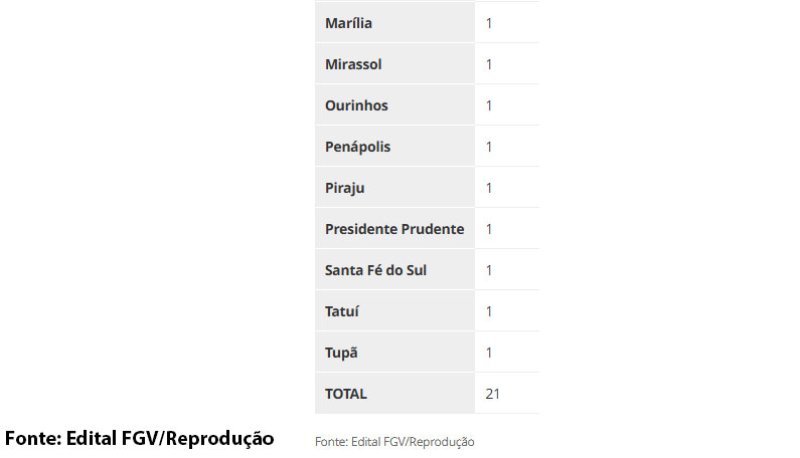Click the value 1 next to Marília
The image size is (800, 458).
[x=489, y=23]
